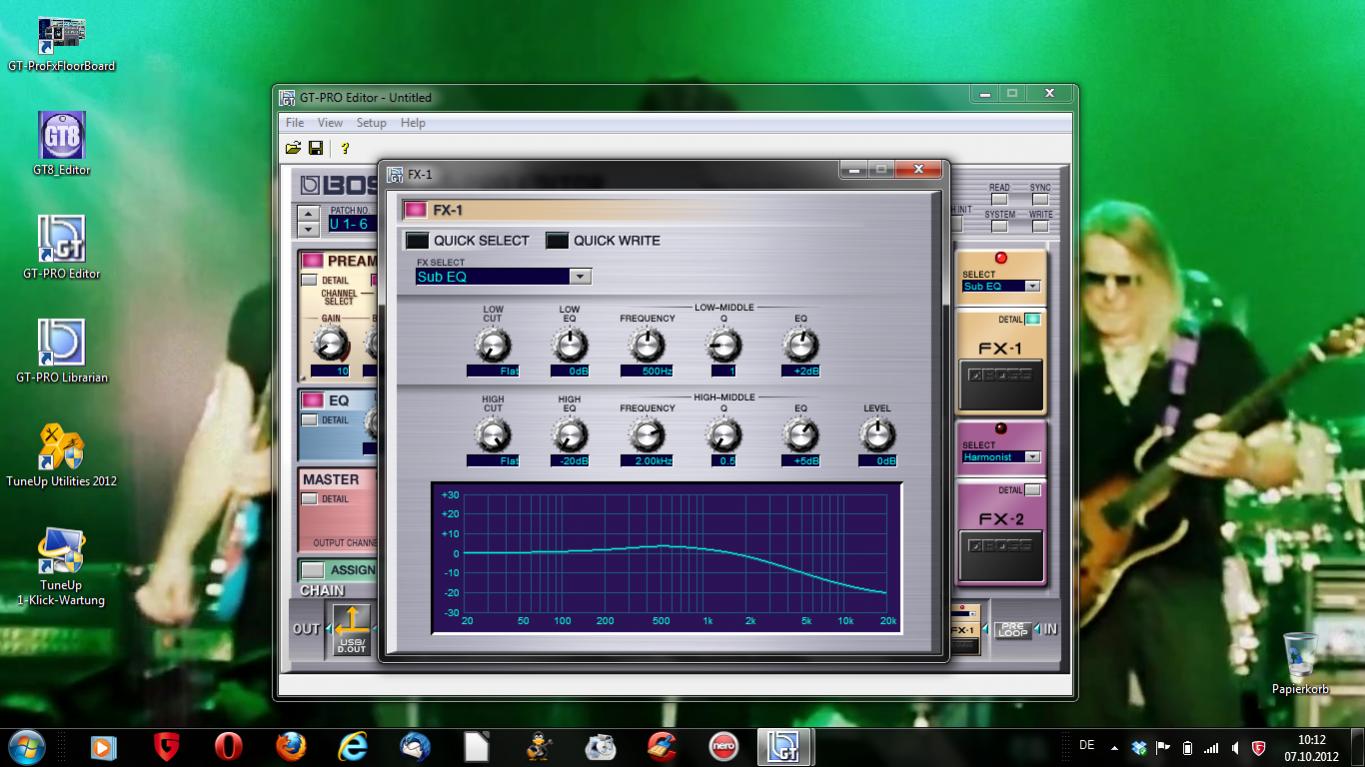Click the LEVEL knob
1365x767 pixels.
[x=877, y=435]
